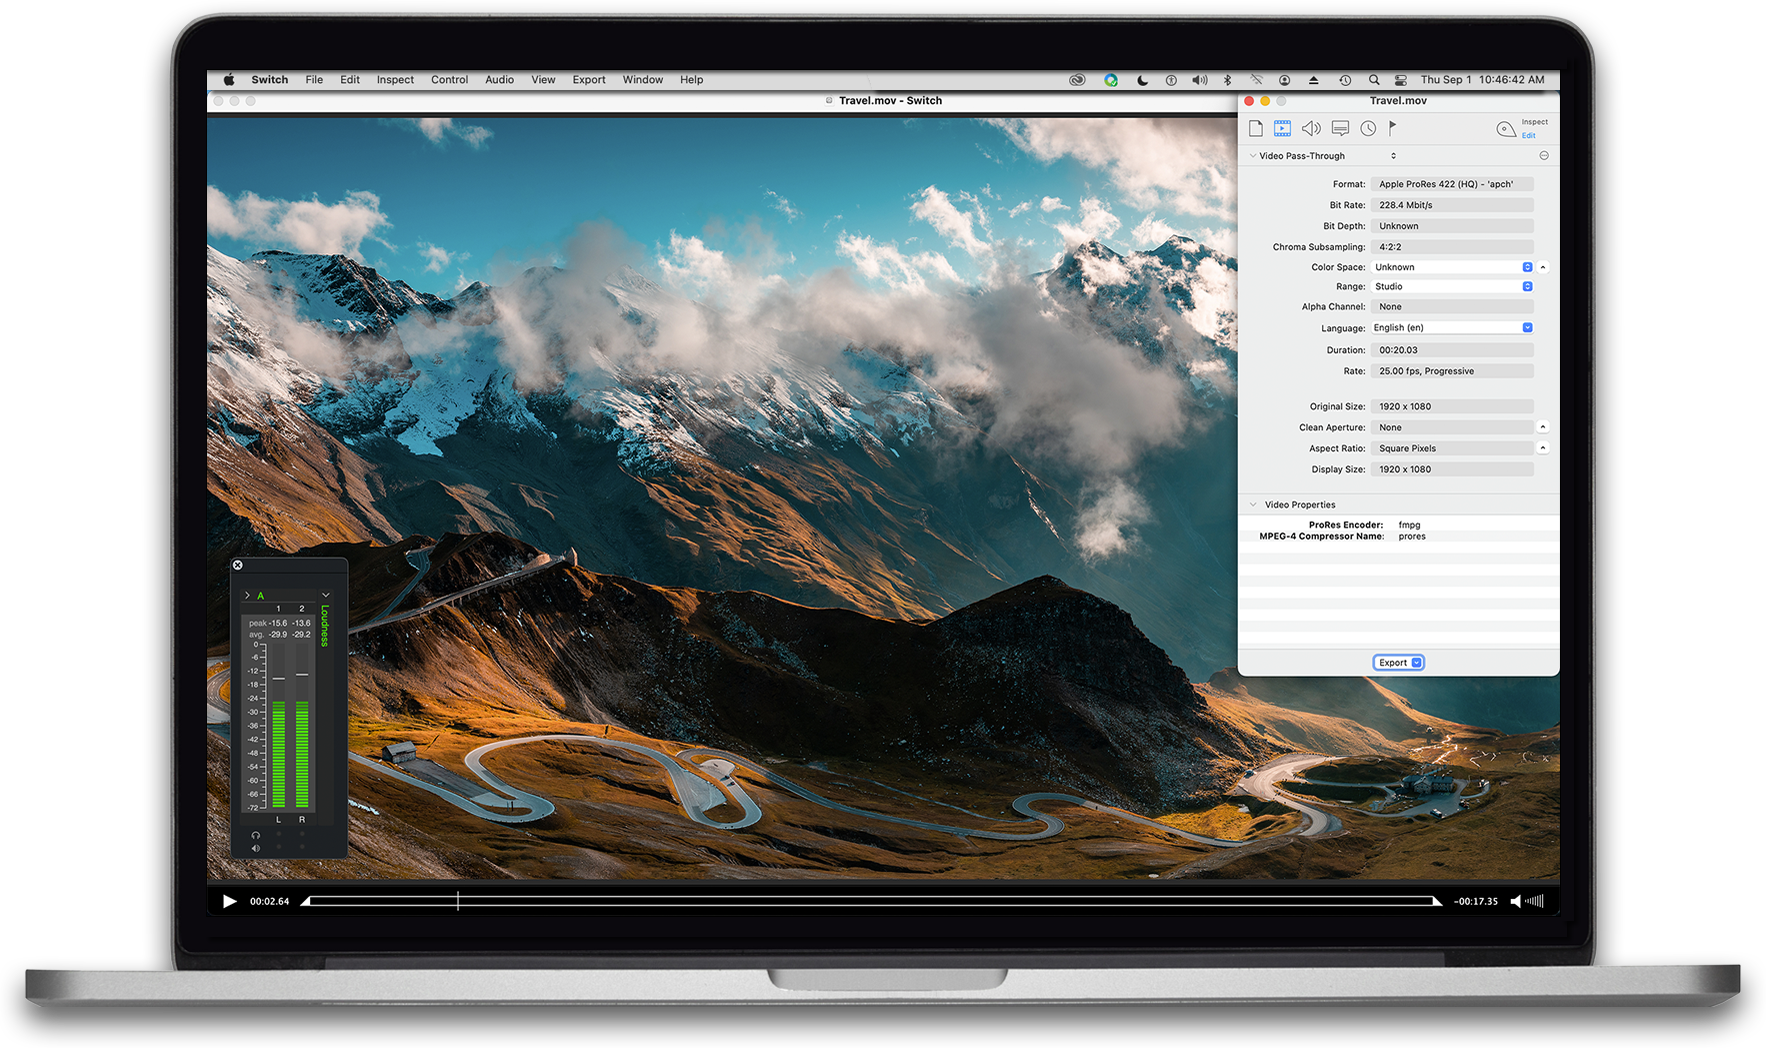Switch to the Audio inspector speaker icon
1766x1048 pixels.
point(1311,128)
